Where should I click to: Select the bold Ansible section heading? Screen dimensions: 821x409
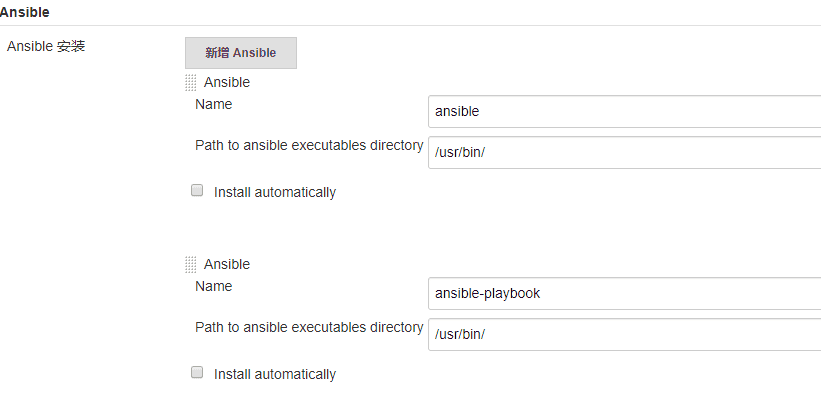pyautogui.click(x=25, y=12)
